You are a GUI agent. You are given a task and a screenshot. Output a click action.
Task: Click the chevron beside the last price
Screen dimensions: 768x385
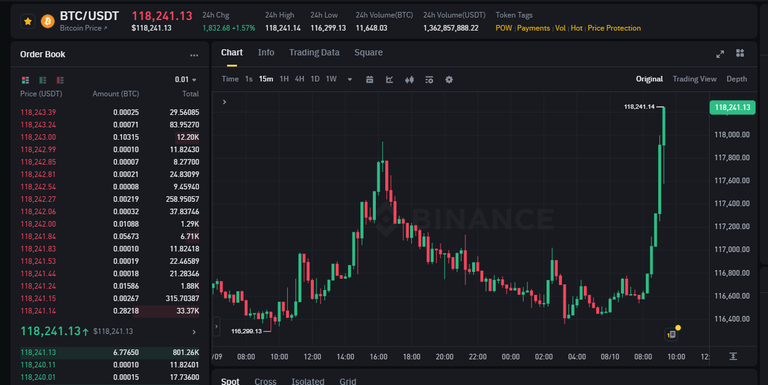(x=194, y=332)
